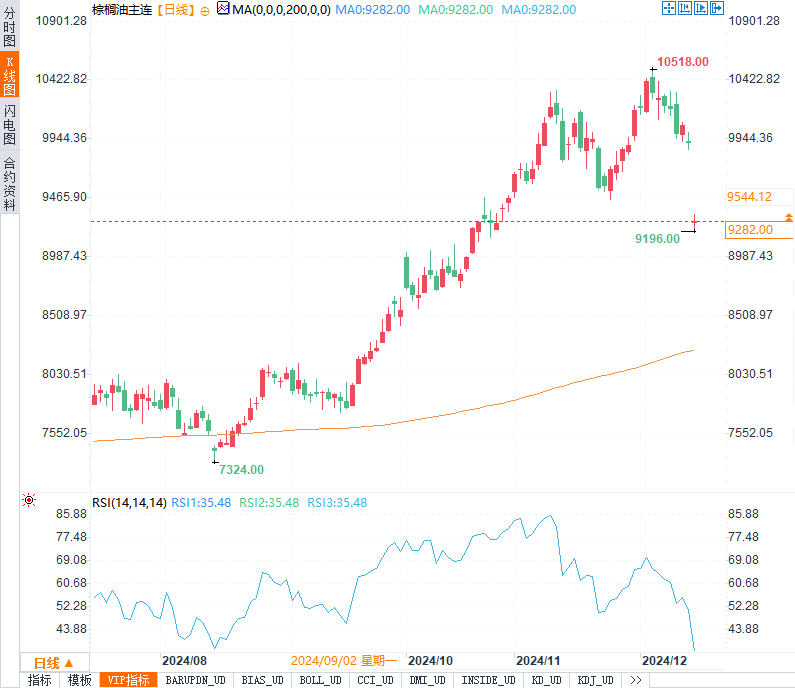Click the orange price alert arrow marker
This screenshot has height=688, width=795.
789,217
